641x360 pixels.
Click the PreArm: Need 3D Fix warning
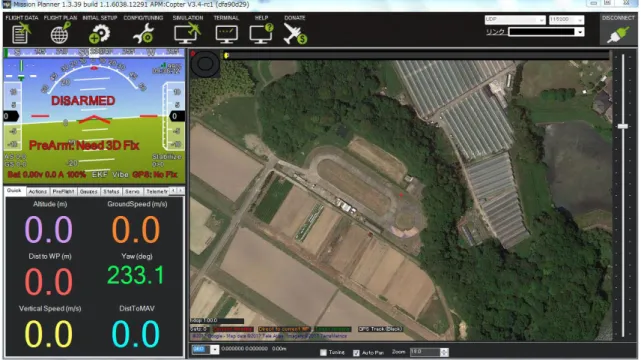pyautogui.click(x=84, y=145)
